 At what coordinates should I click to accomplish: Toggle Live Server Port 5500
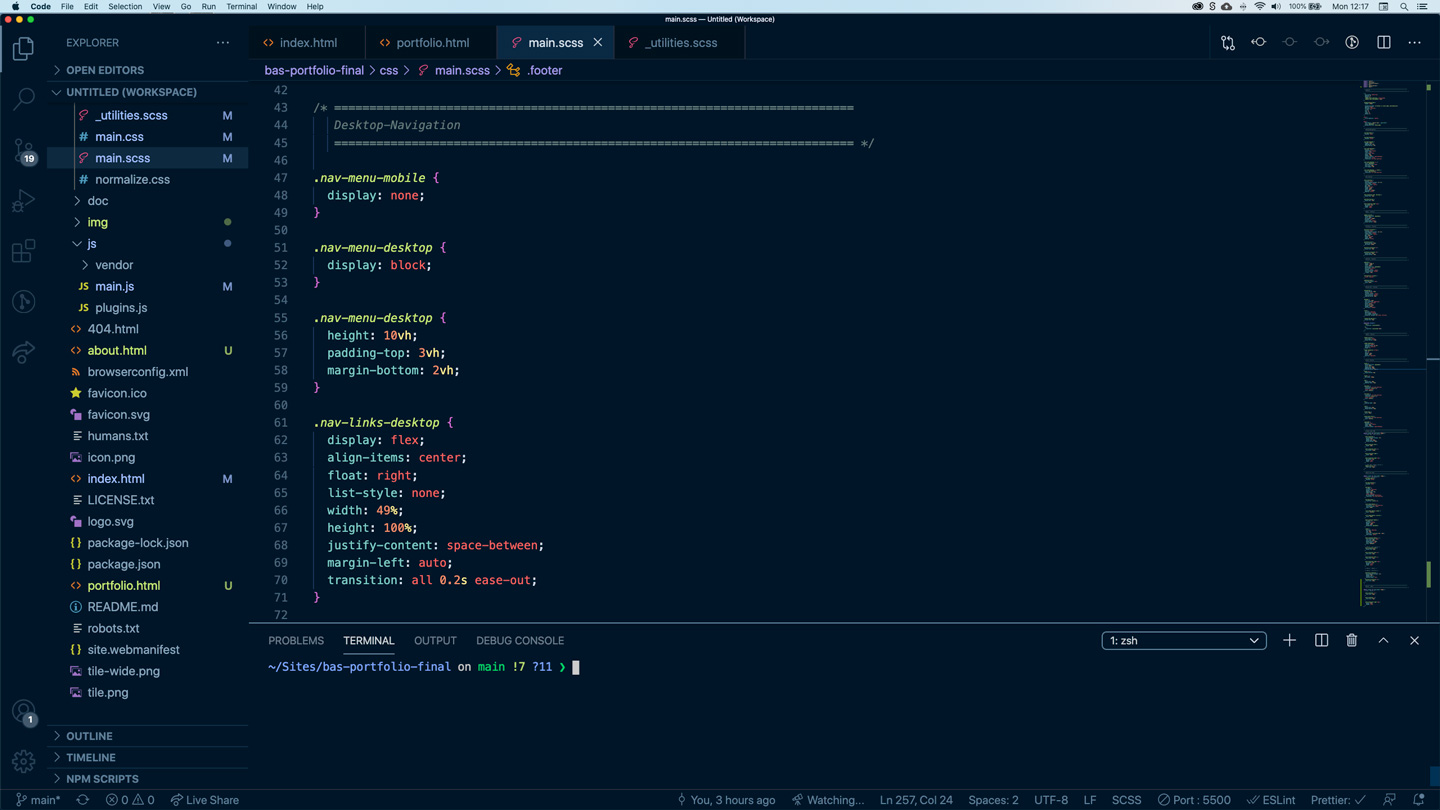[x=1194, y=800]
